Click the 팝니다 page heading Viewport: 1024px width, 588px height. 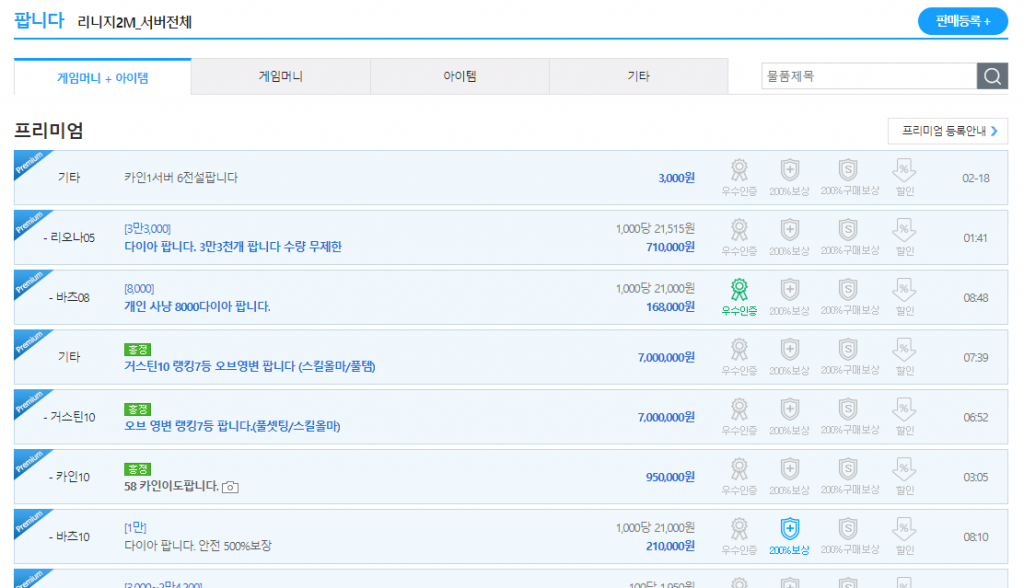click(x=39, y=20)
